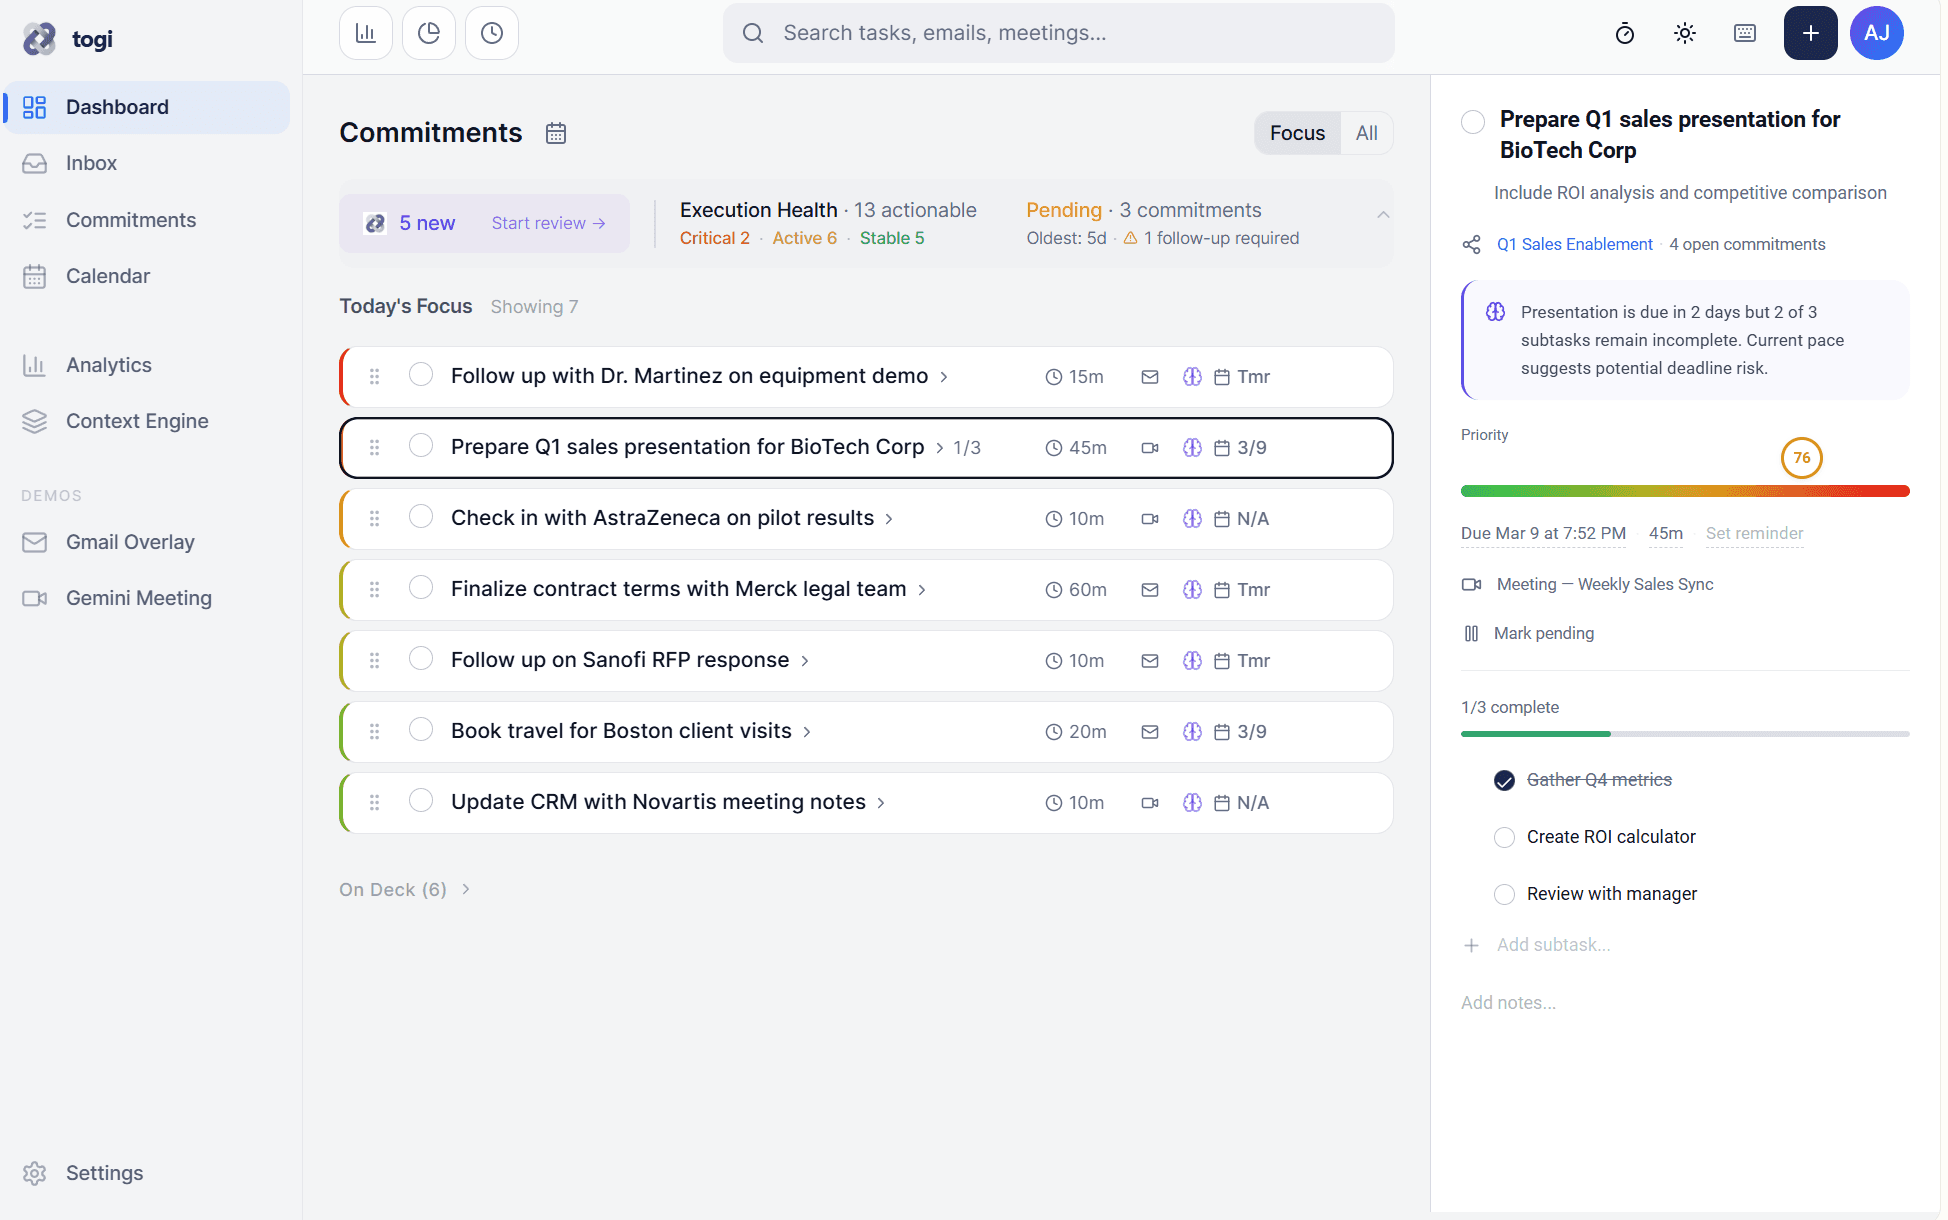
Task: Complete the Follow up with Dr. Martinez task
Action: (x=421, y=375)
